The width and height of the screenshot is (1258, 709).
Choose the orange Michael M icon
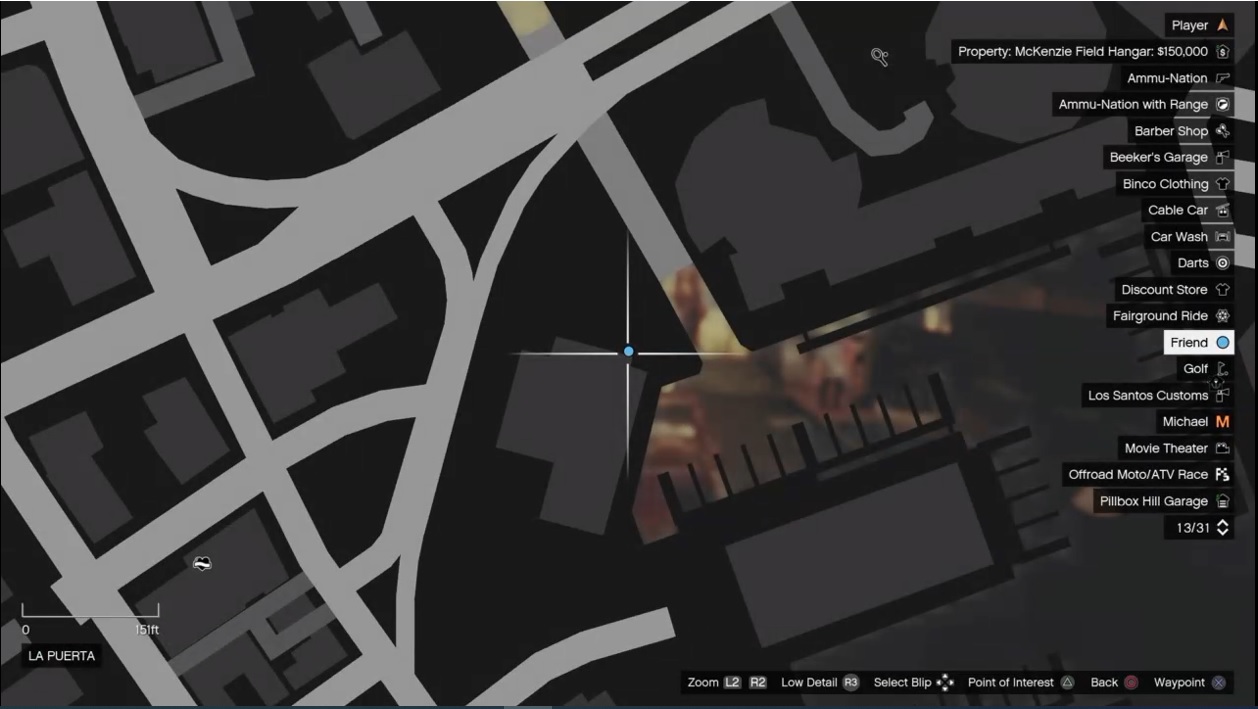click(1222, 422)
